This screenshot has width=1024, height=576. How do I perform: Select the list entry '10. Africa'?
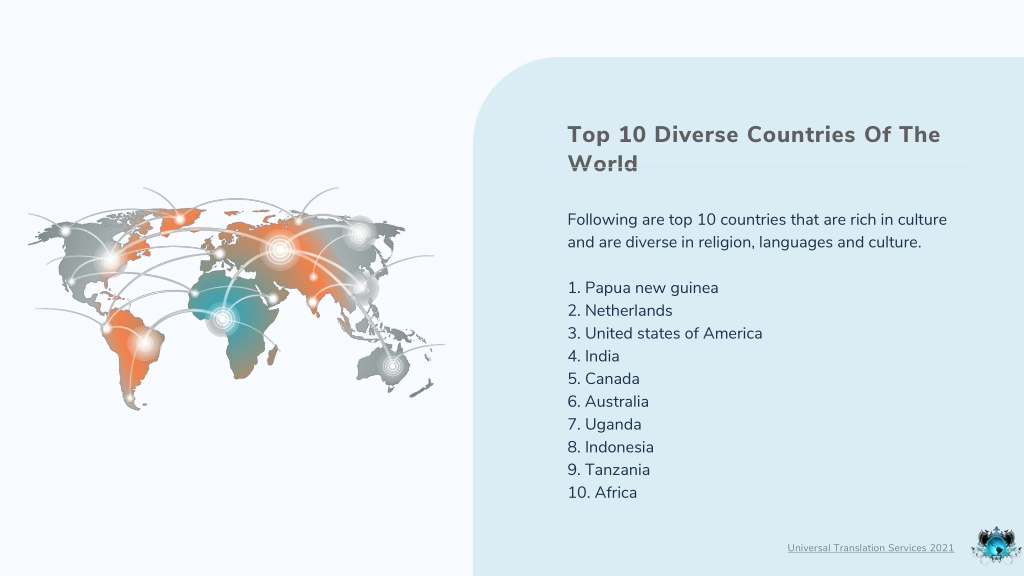[602, 493]
